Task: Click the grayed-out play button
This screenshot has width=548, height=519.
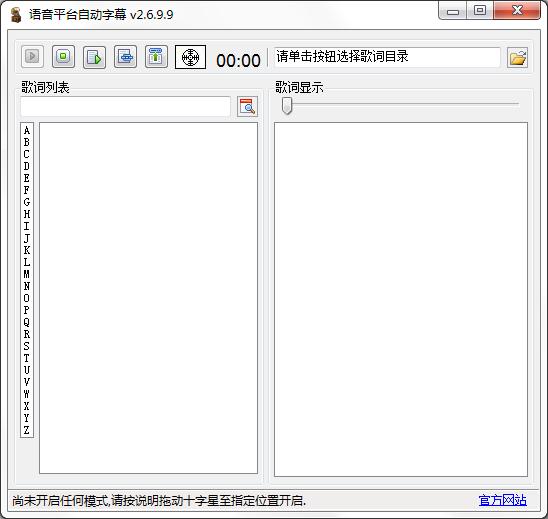Action: [x=32, y=57]
